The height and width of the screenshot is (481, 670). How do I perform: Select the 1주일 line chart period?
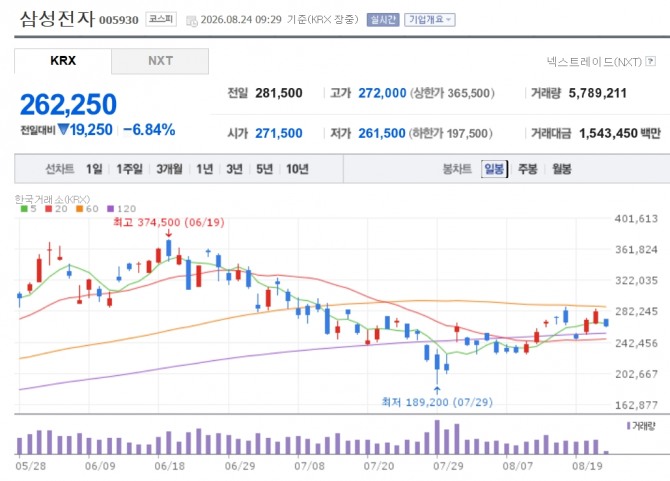click(129, 169)
